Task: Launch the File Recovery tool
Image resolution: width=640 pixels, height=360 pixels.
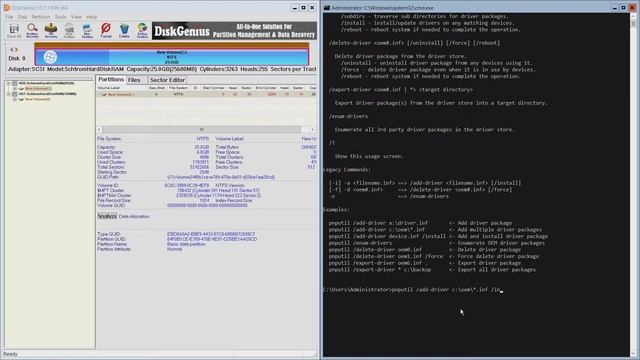Action: tap(51, 31)
